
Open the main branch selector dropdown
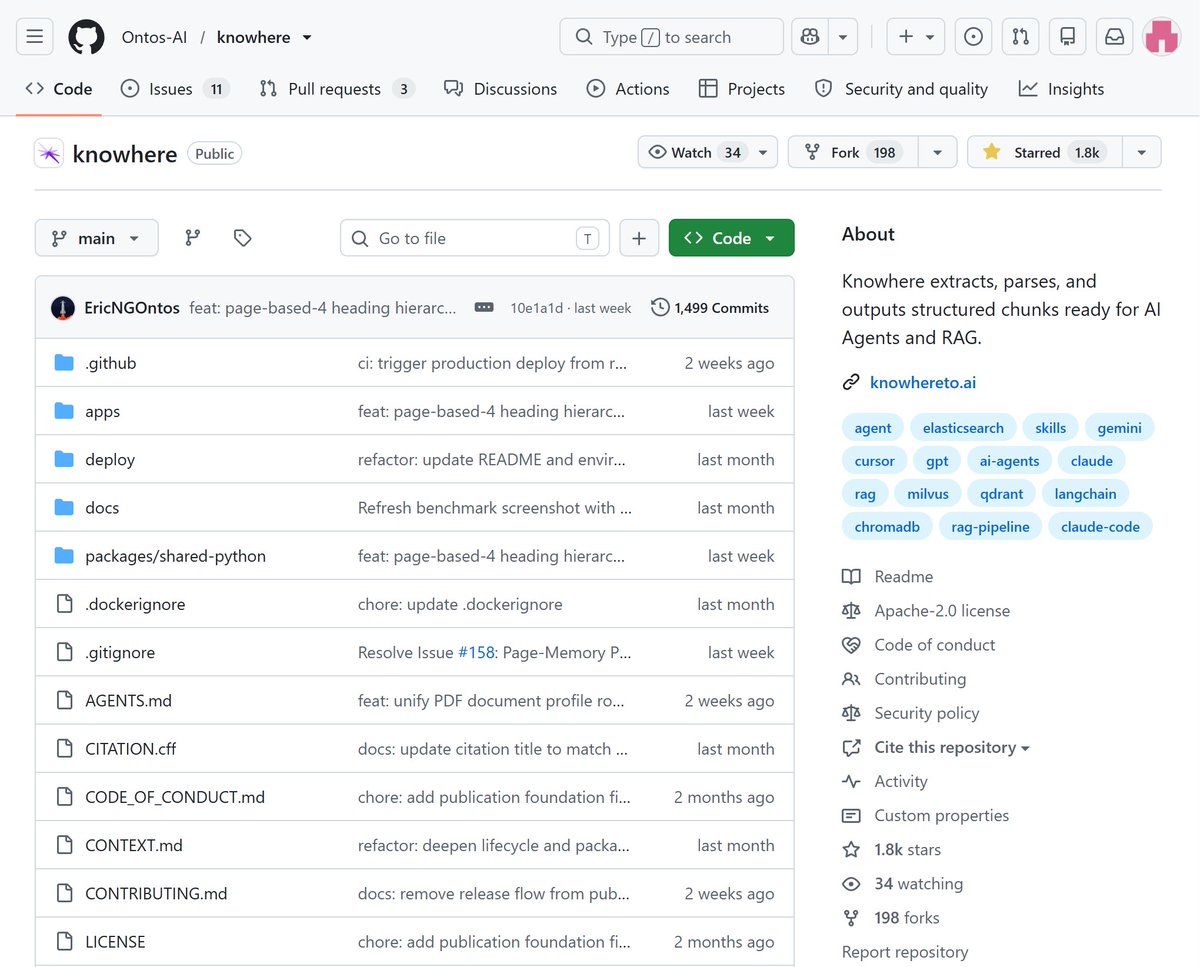[97, 238]
